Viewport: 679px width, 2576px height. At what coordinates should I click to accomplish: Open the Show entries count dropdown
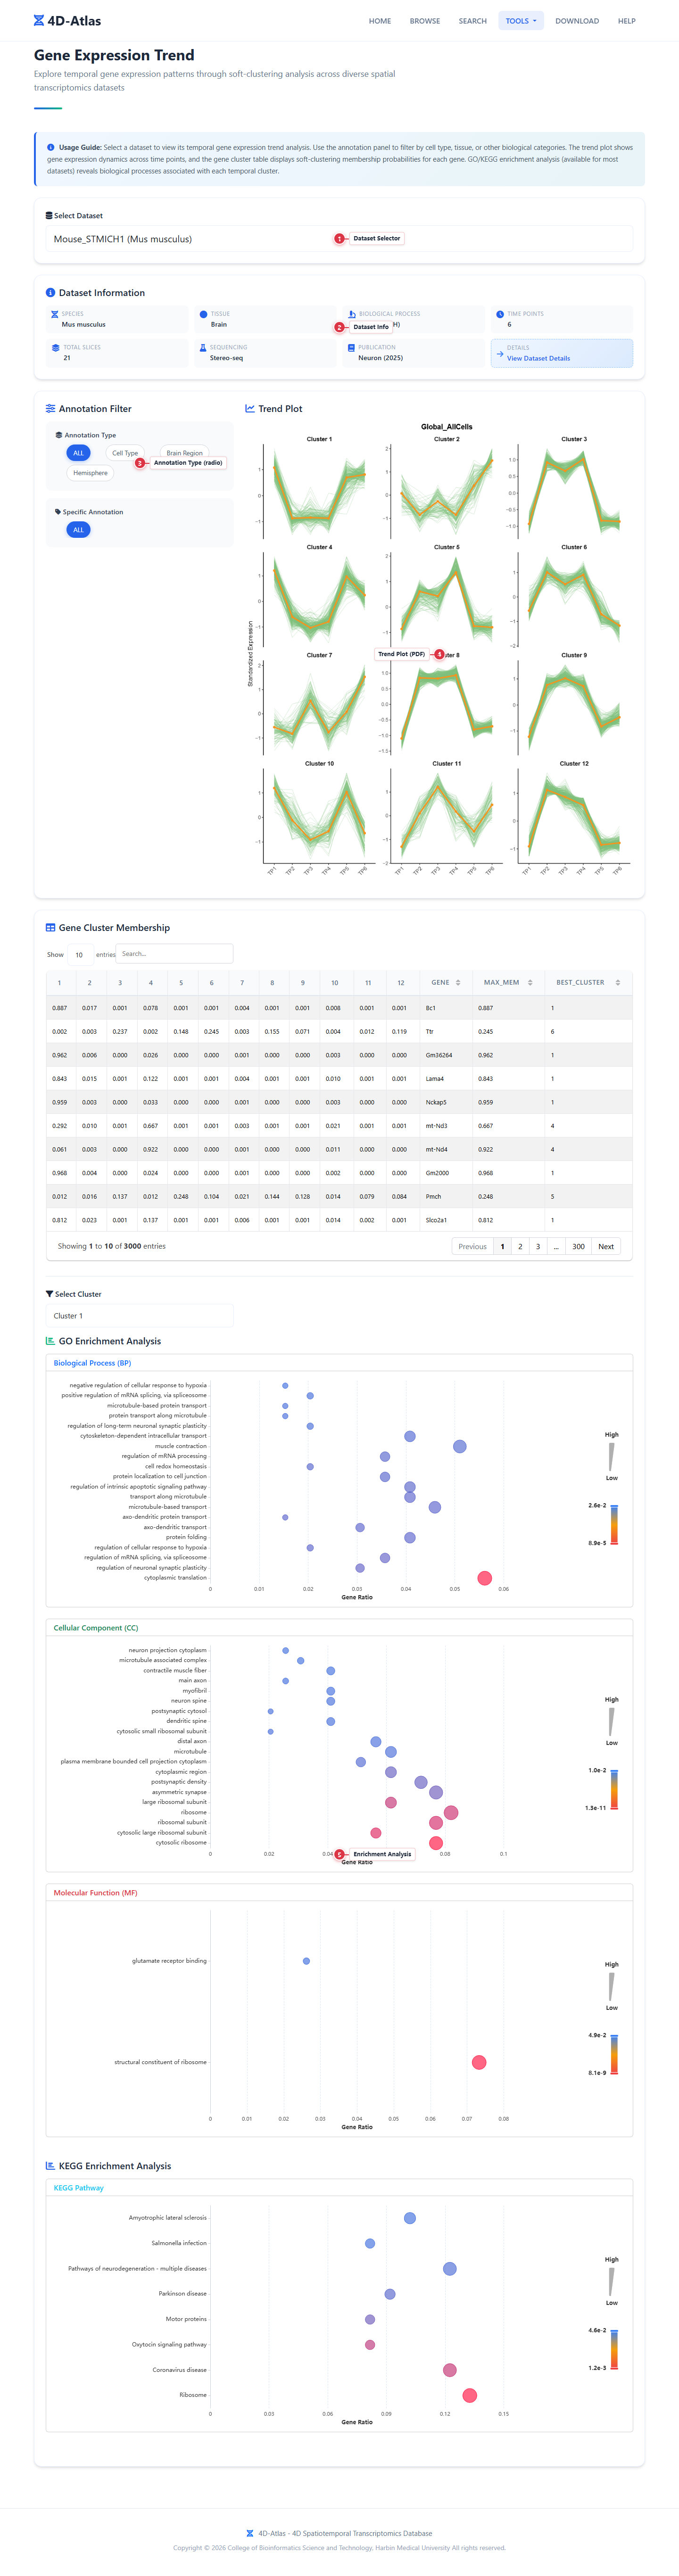pyautogui.click(x=80, y=954)
